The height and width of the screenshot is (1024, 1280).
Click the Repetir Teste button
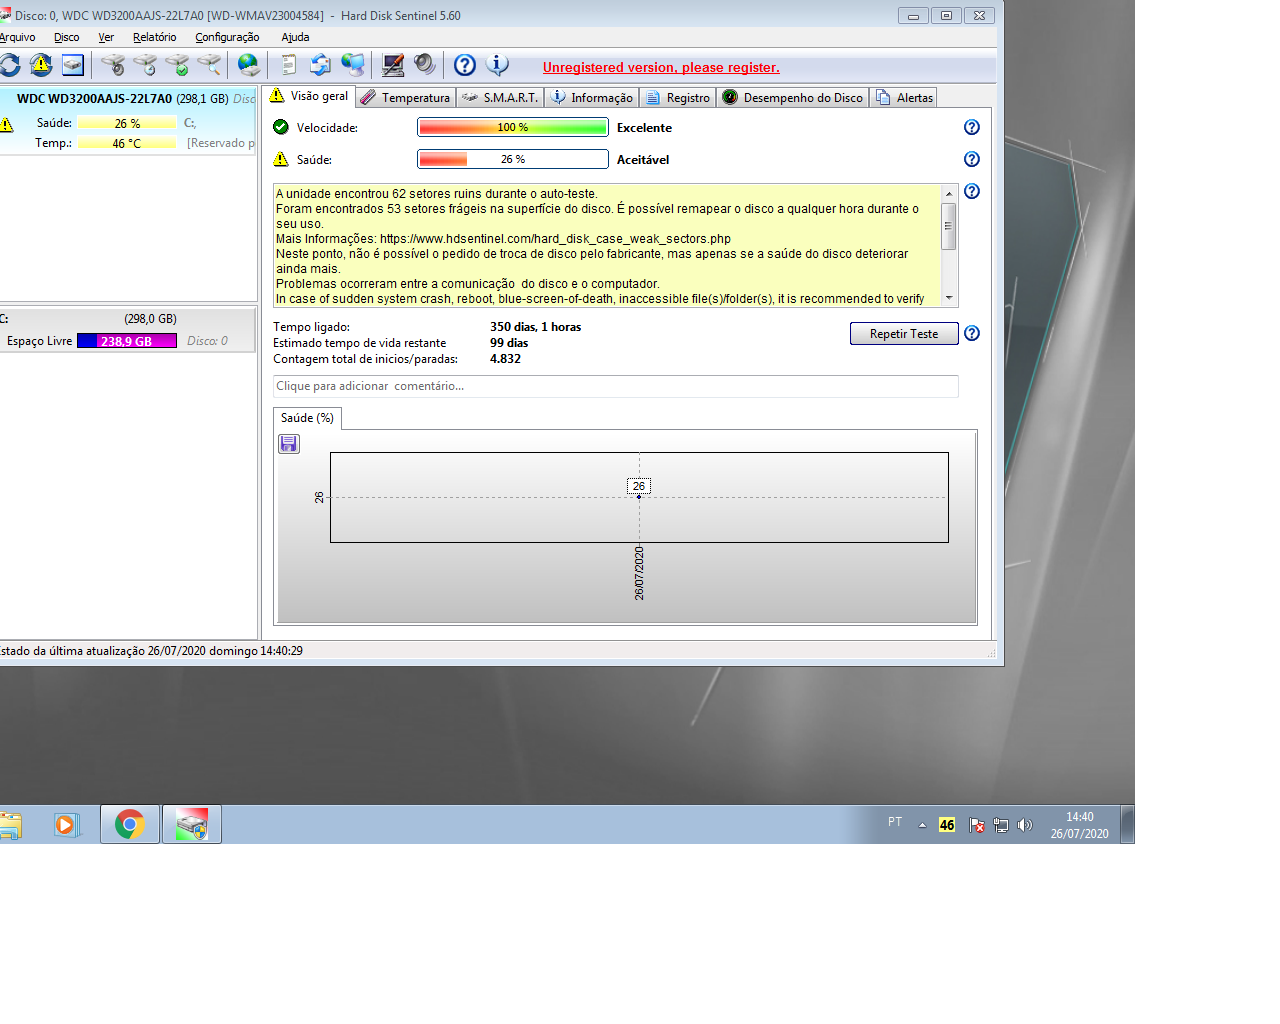point(904,334)
